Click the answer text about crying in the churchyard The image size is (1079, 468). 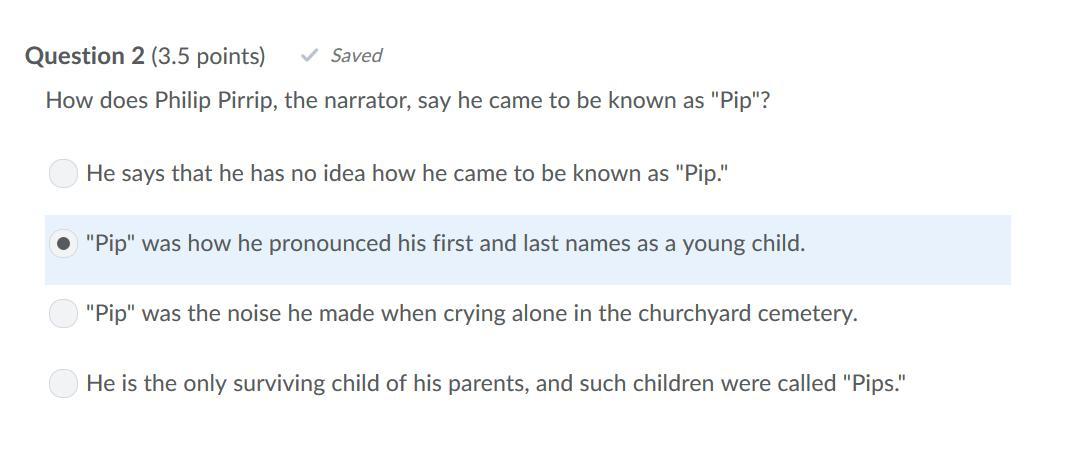[472, 314]
